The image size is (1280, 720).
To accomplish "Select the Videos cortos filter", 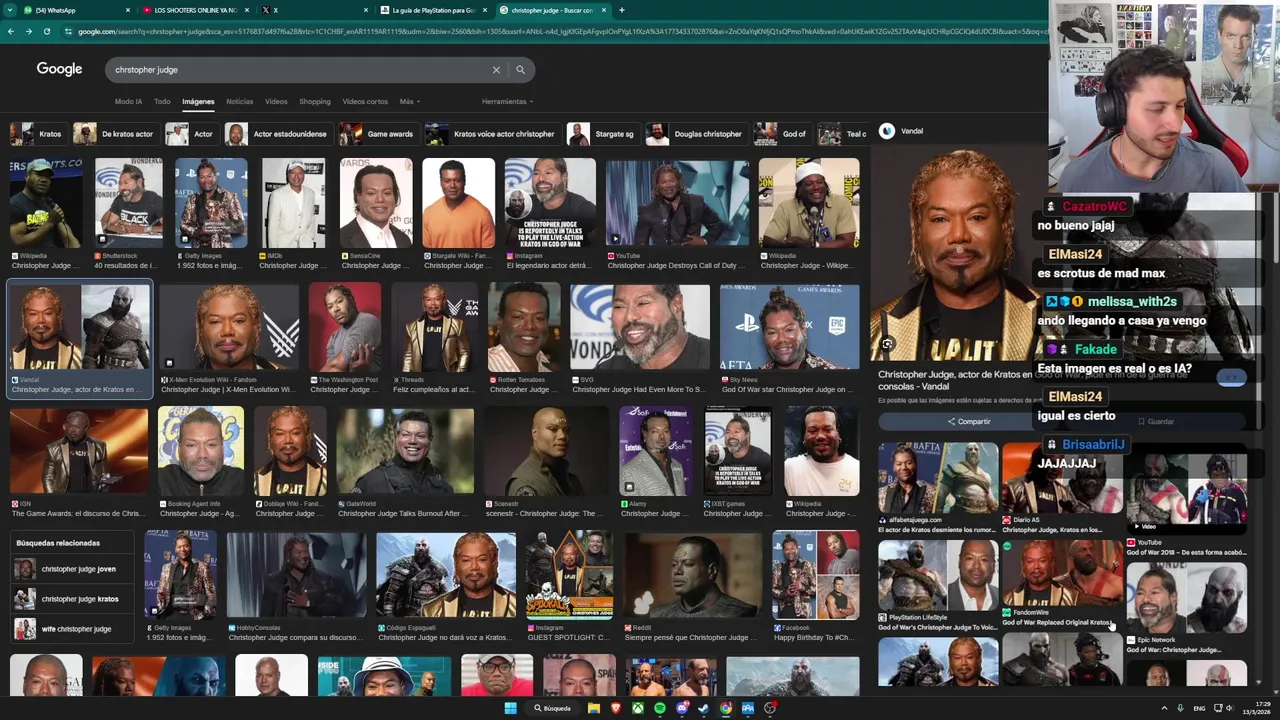I will [x=365, y=101].
